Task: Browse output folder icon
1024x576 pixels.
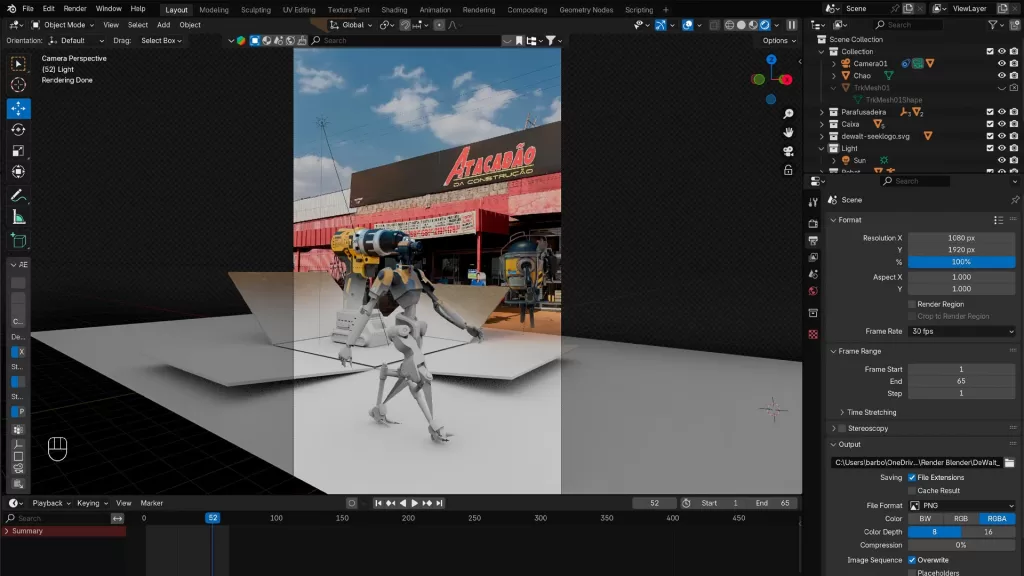Action: [x=1009, y=462]
